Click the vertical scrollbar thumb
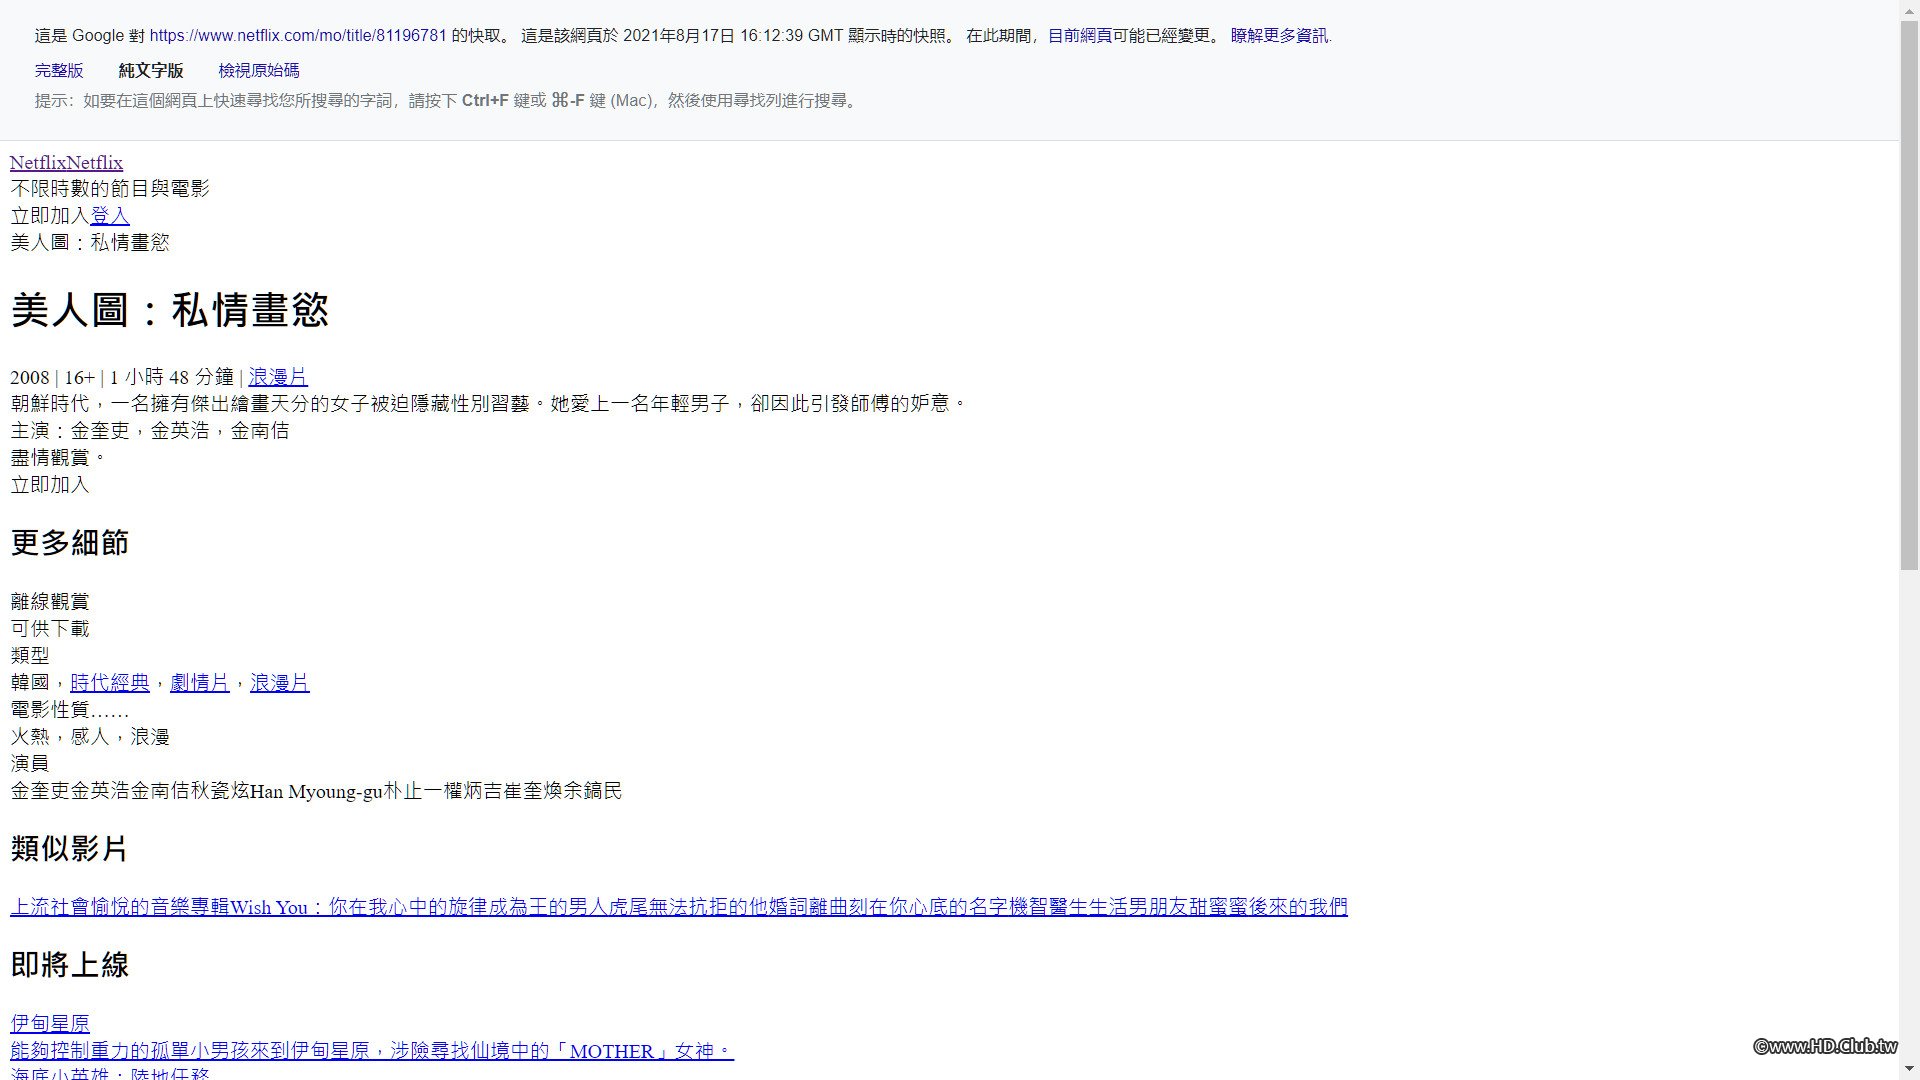Screen dimensions: 1920x1080 click(1909, 295)
